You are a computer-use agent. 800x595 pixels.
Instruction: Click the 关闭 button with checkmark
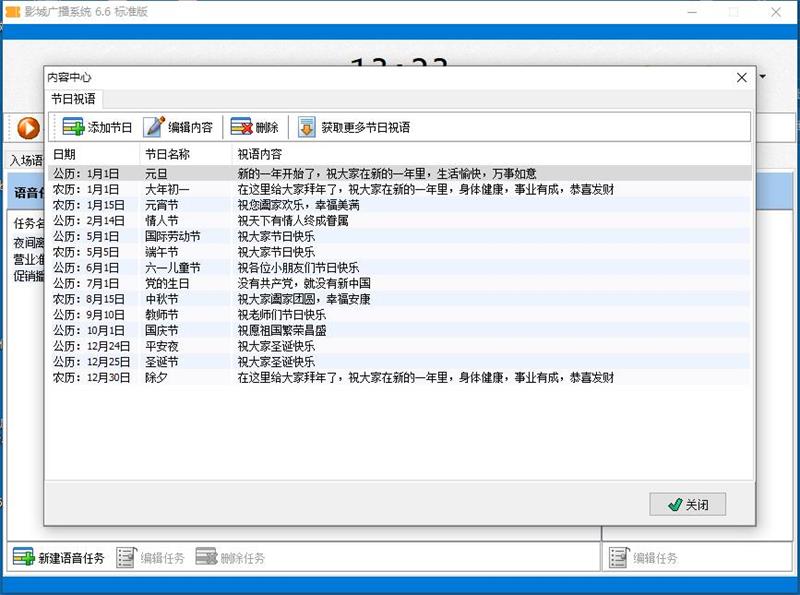point(687,505)
